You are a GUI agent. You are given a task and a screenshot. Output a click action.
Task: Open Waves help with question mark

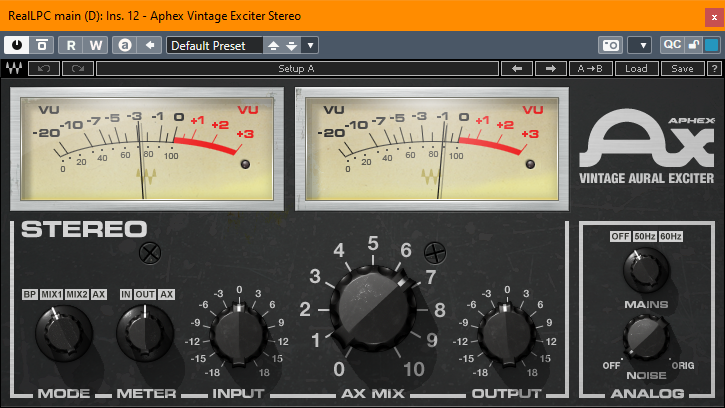tap(714, 68)
